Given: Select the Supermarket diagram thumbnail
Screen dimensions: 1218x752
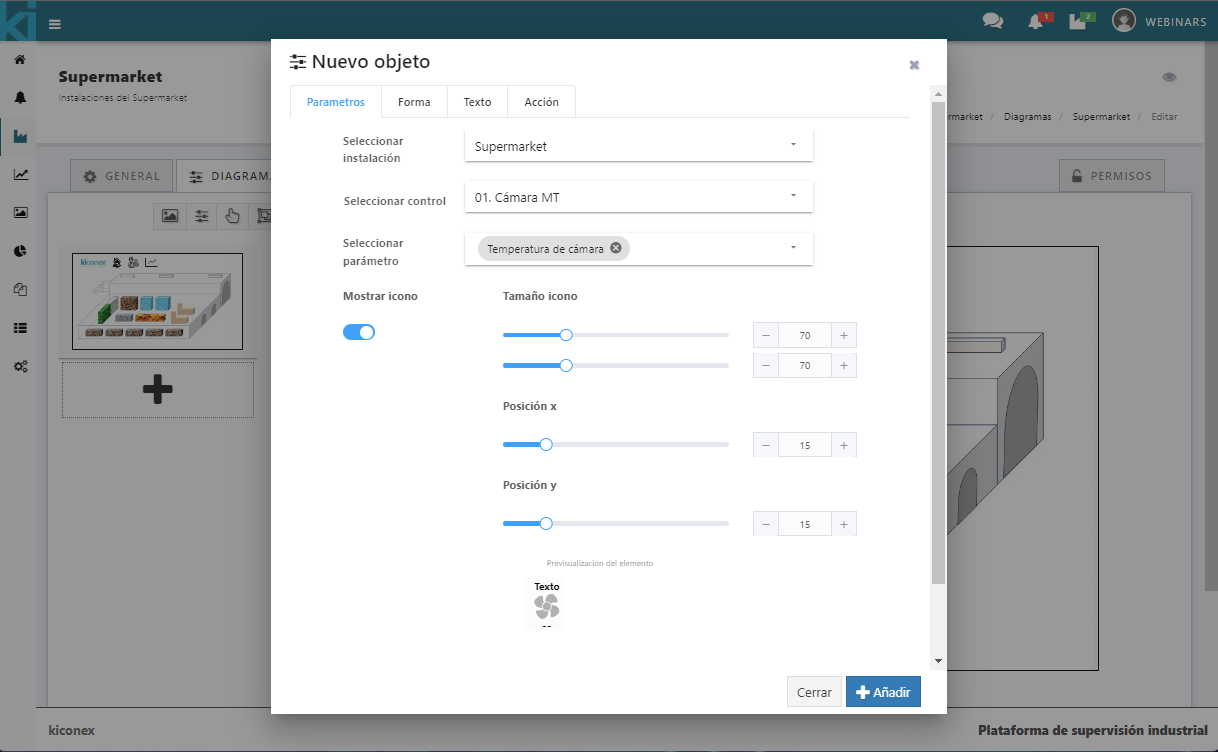Looking at the screenshot, I should pos(157,301).
